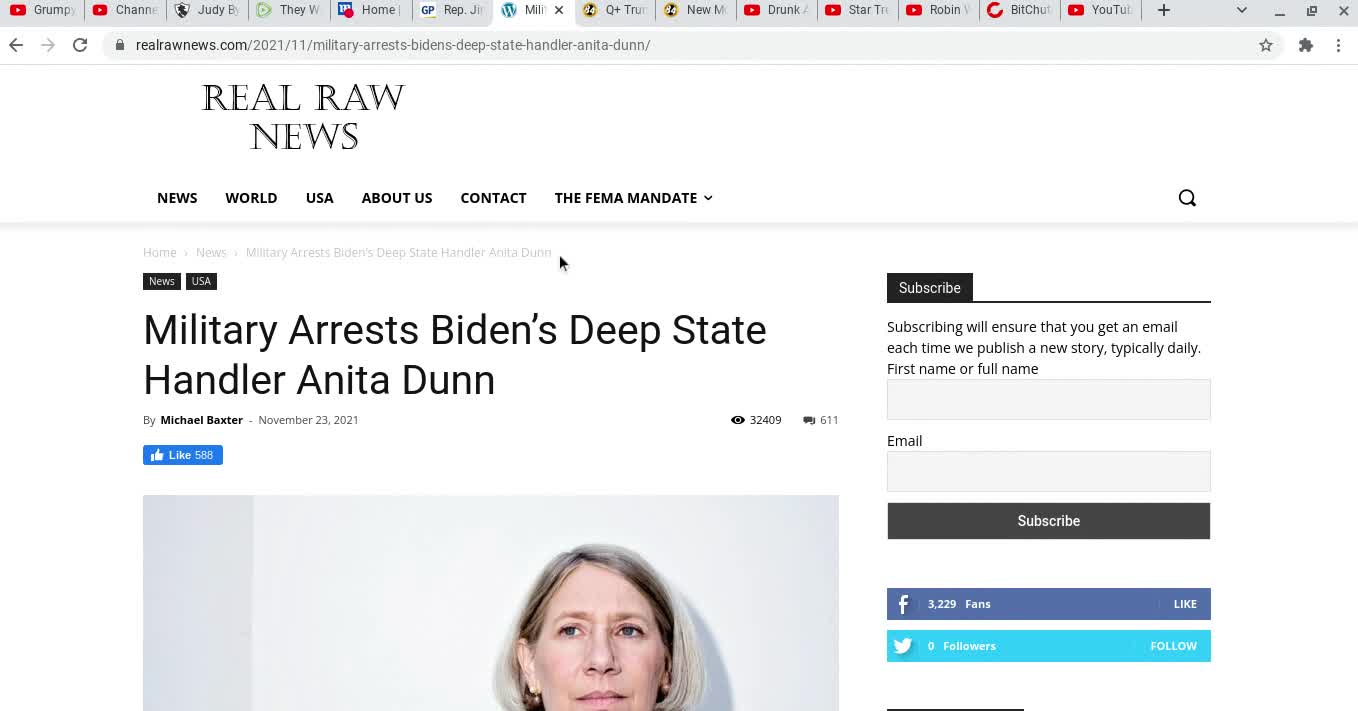Open the browser extensions puzzle icon

coord(1306,45)
